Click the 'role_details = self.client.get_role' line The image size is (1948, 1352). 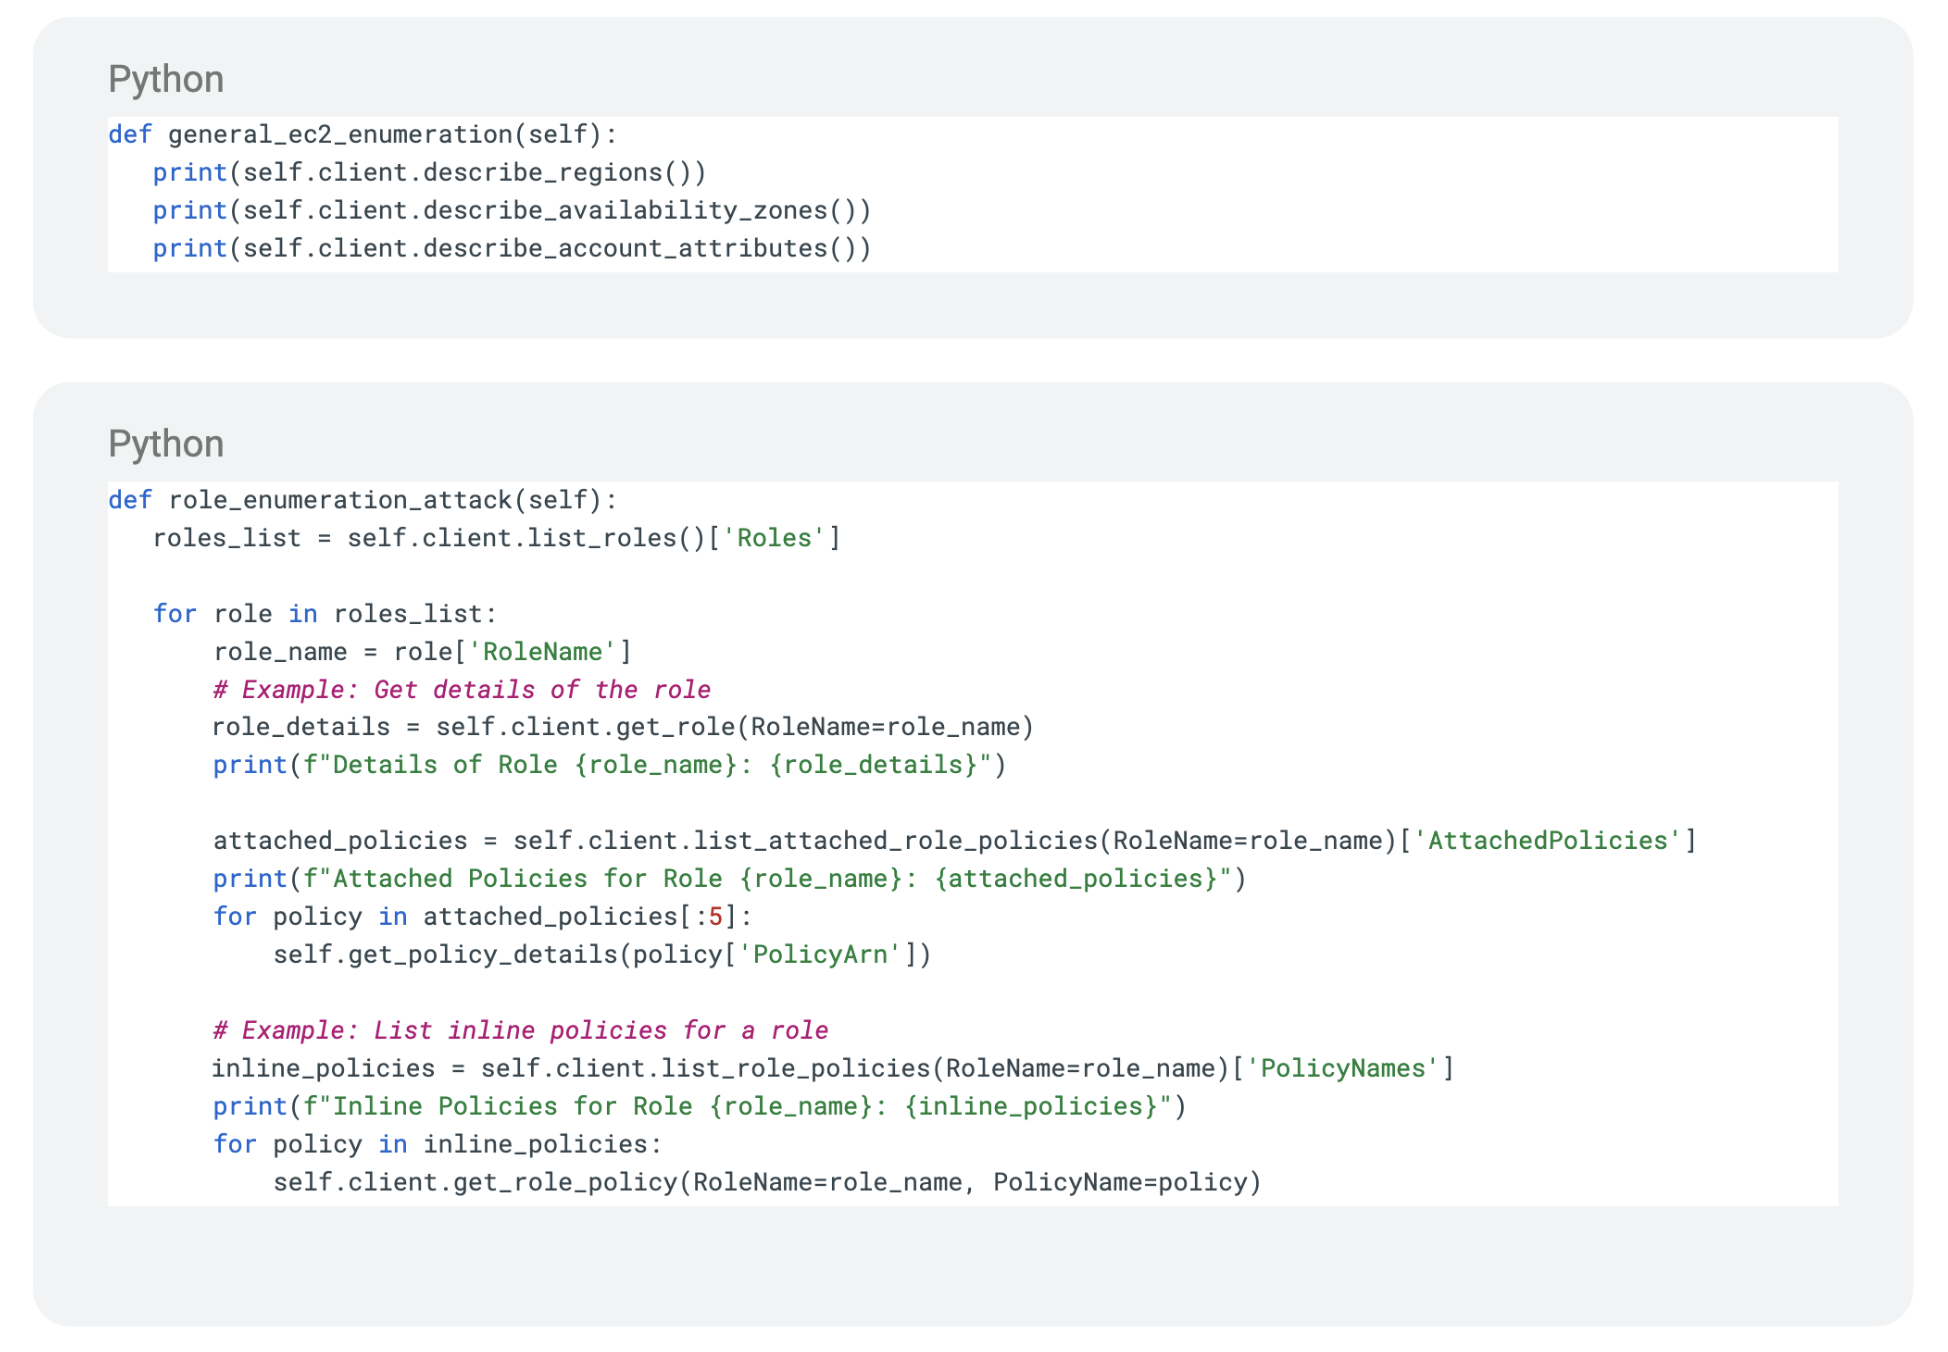click(x=623, y=727)
